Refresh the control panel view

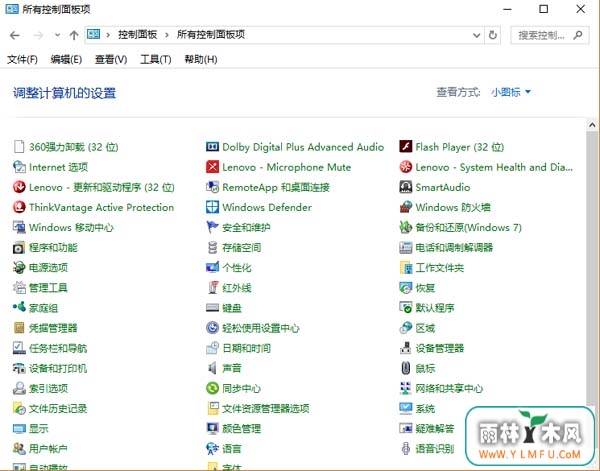493,35
